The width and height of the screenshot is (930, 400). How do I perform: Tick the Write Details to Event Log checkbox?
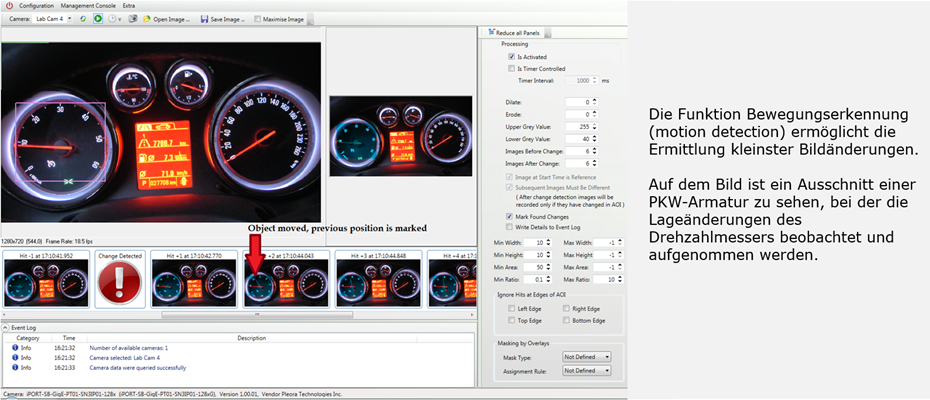point(511,229)
